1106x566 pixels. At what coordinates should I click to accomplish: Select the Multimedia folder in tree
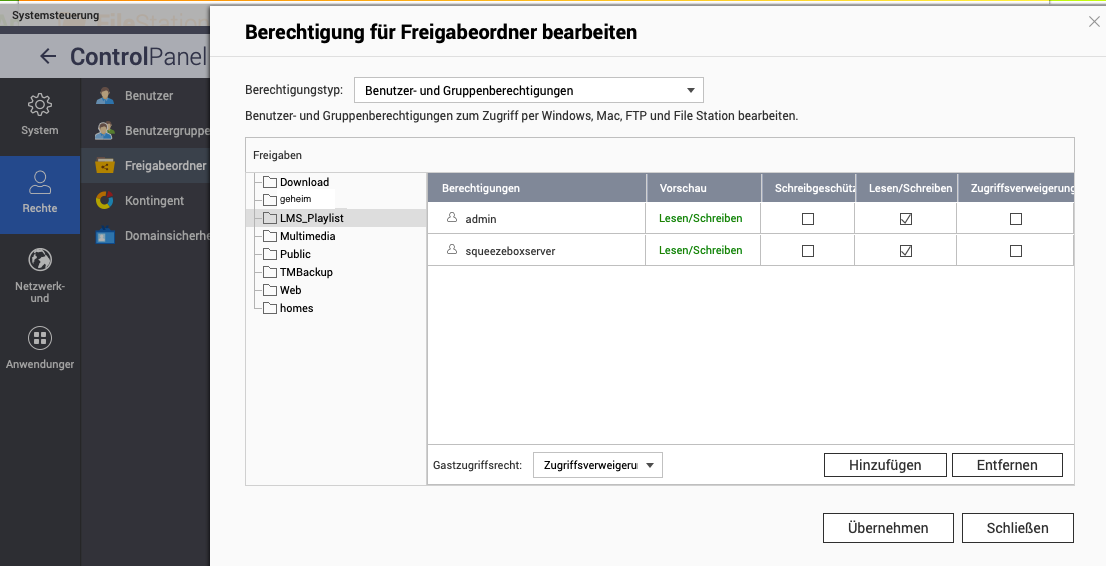(x=307, y=237)
